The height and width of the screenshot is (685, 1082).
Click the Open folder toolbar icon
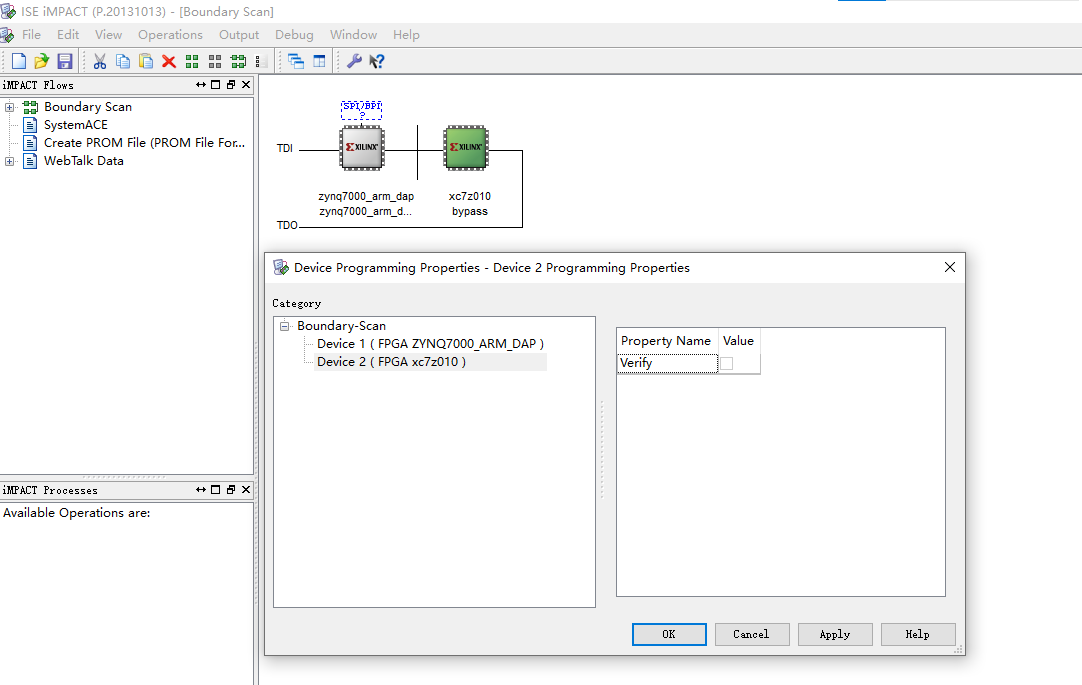41,61
